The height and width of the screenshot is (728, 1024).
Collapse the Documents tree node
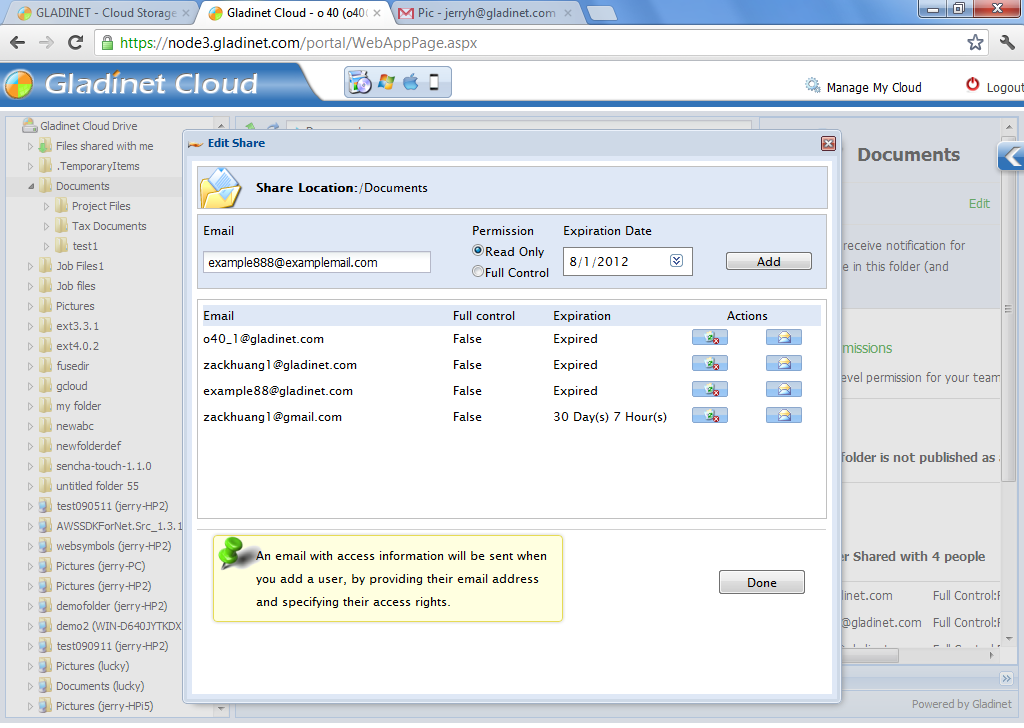[x=30, y=186]
